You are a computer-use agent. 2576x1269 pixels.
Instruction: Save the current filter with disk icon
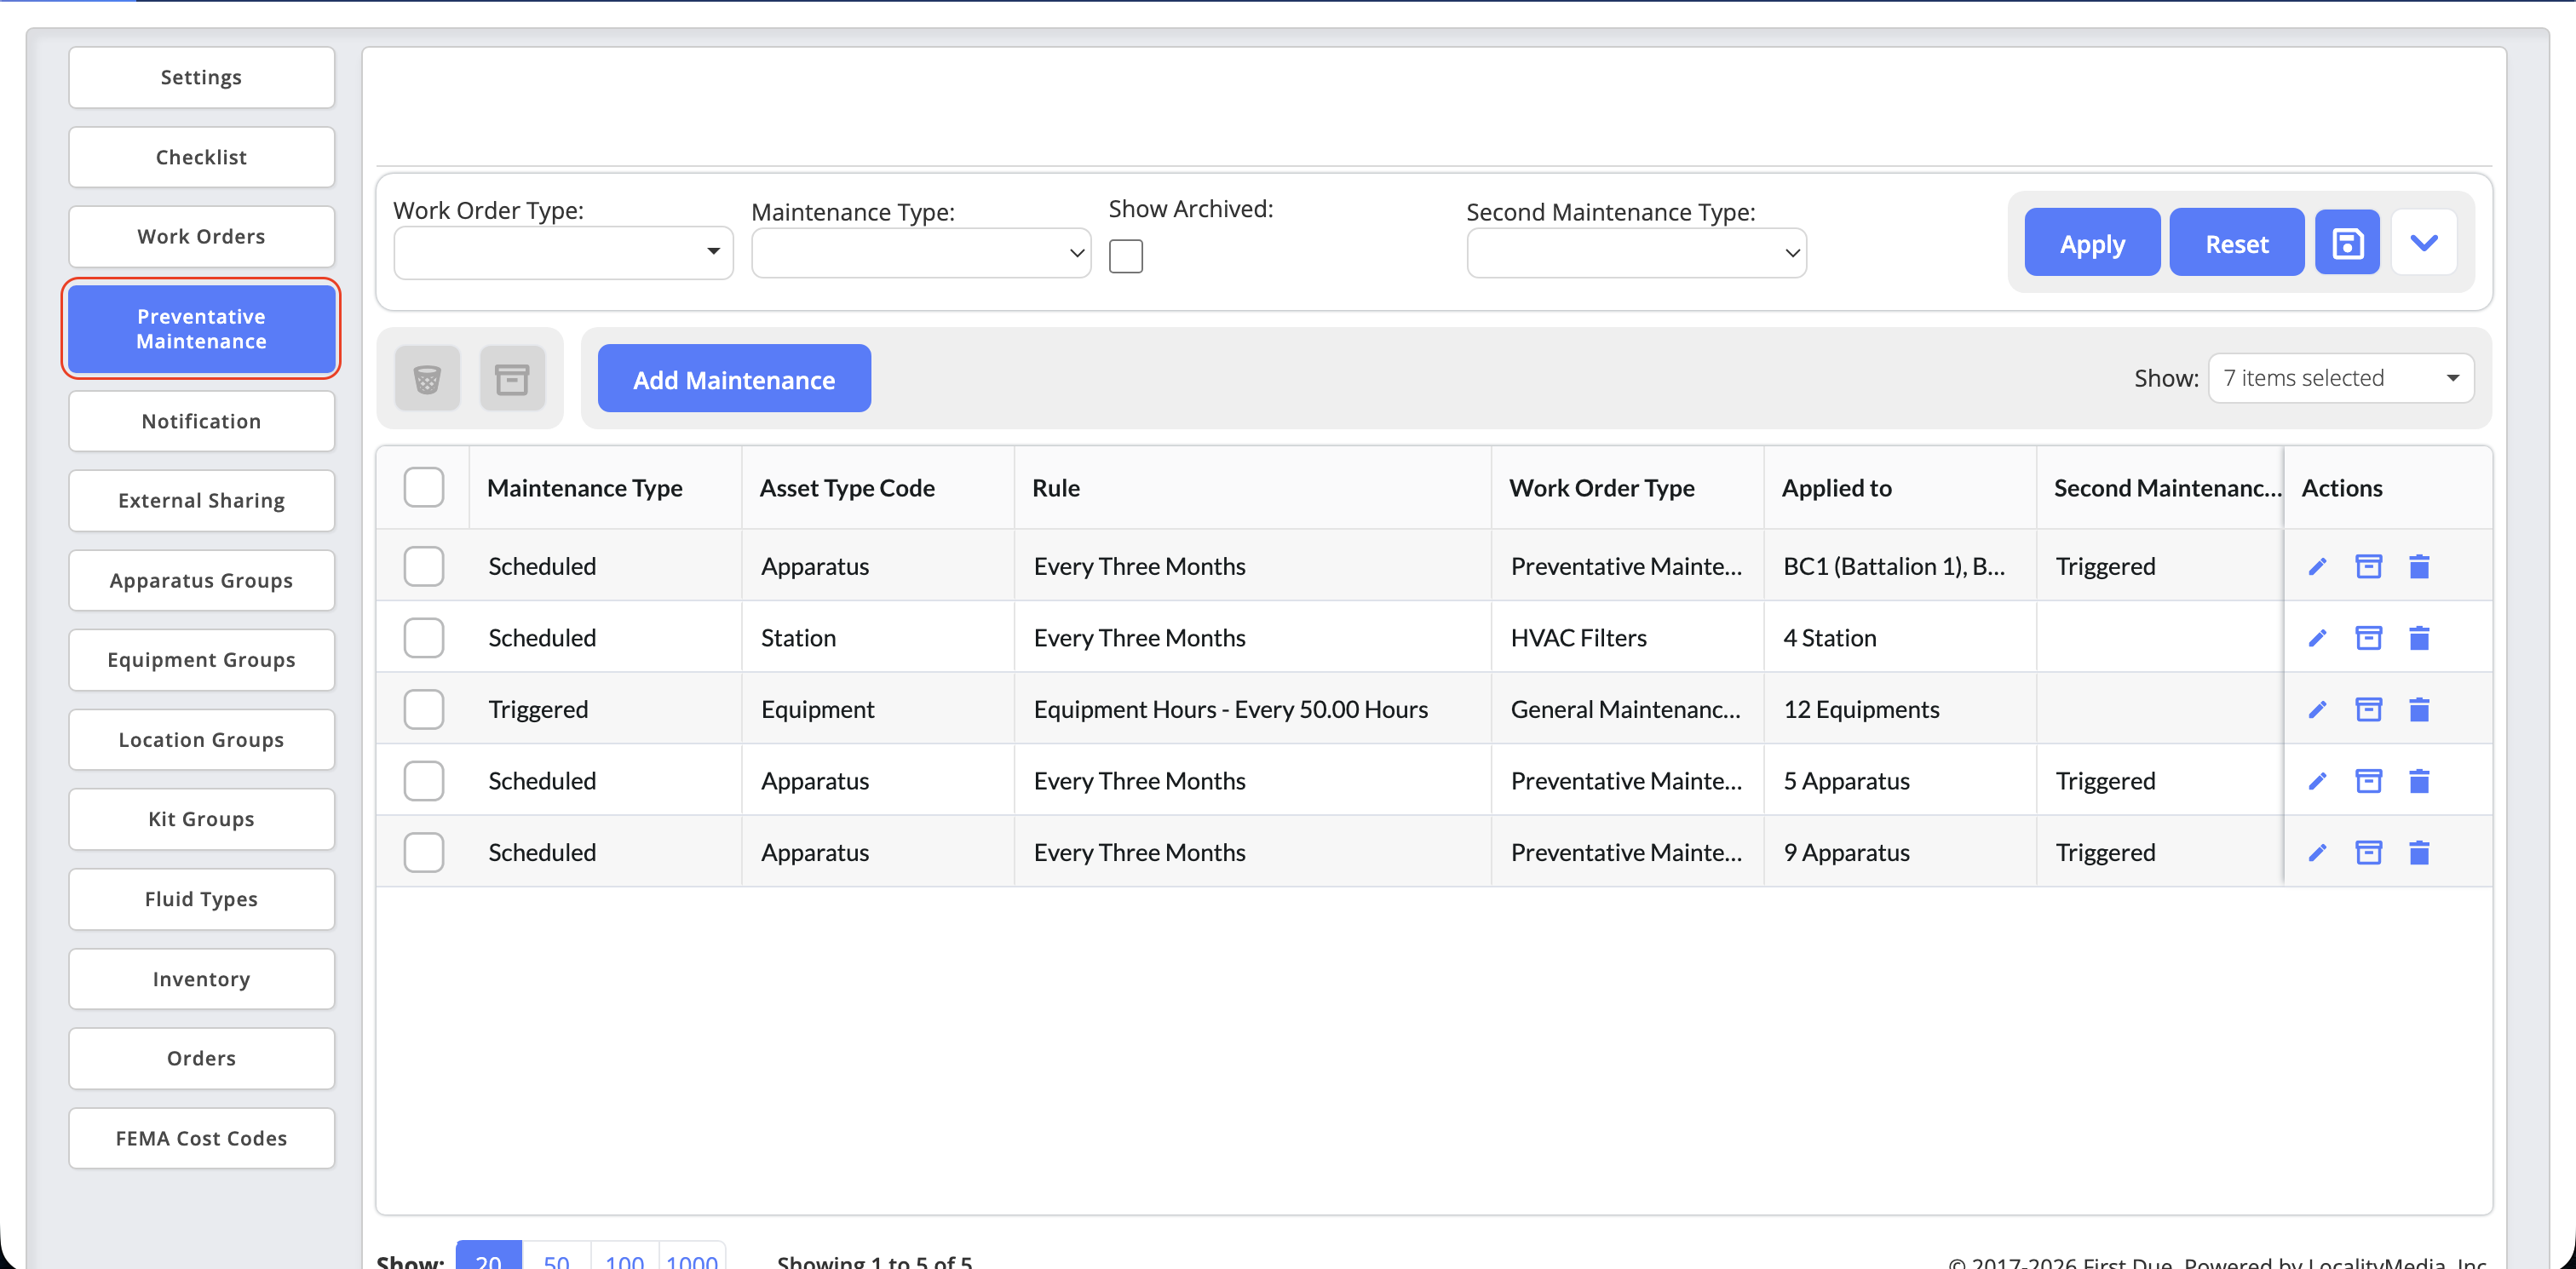coord(2346,243)
